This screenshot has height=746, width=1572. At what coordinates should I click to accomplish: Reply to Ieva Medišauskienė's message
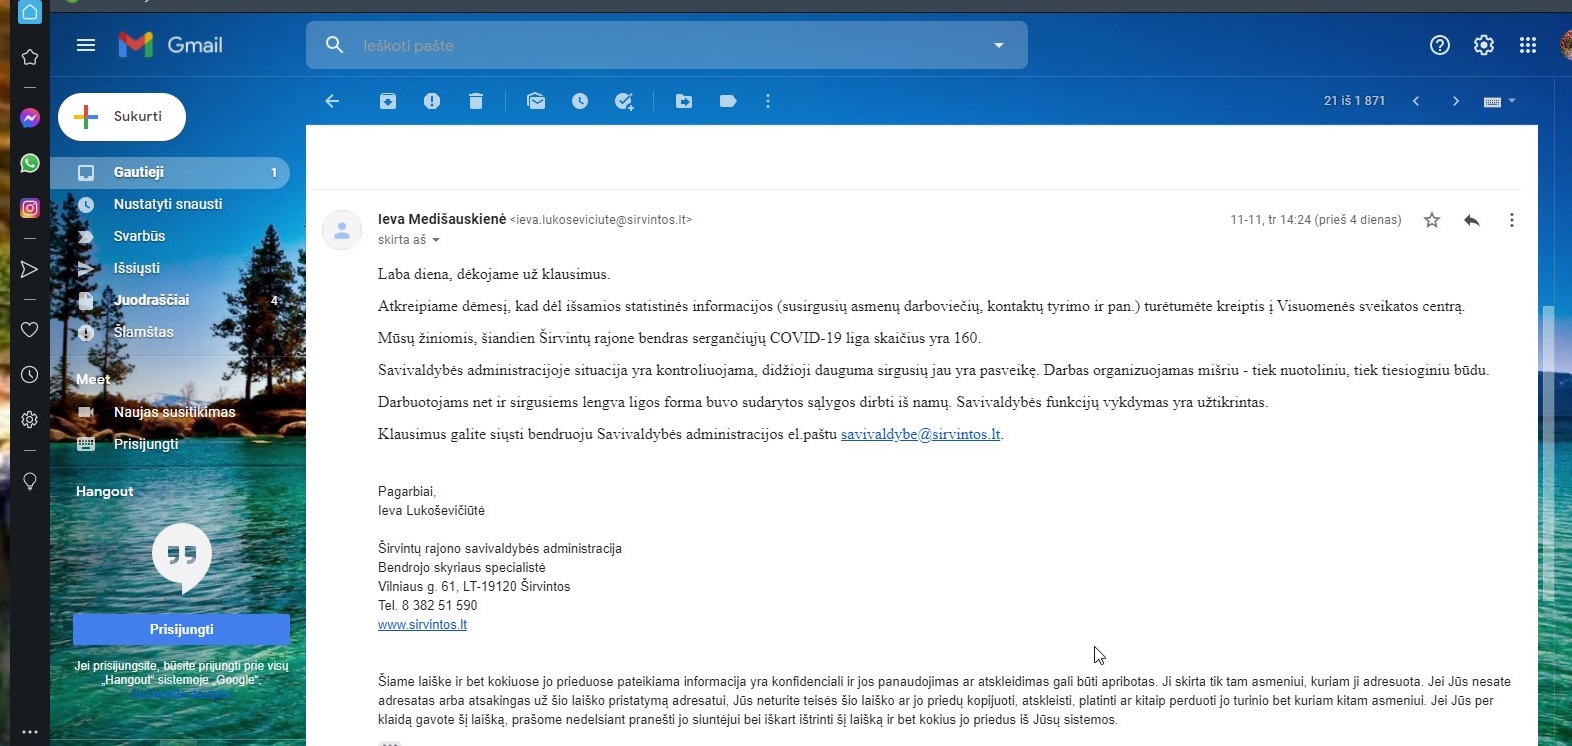(1471, 220)
